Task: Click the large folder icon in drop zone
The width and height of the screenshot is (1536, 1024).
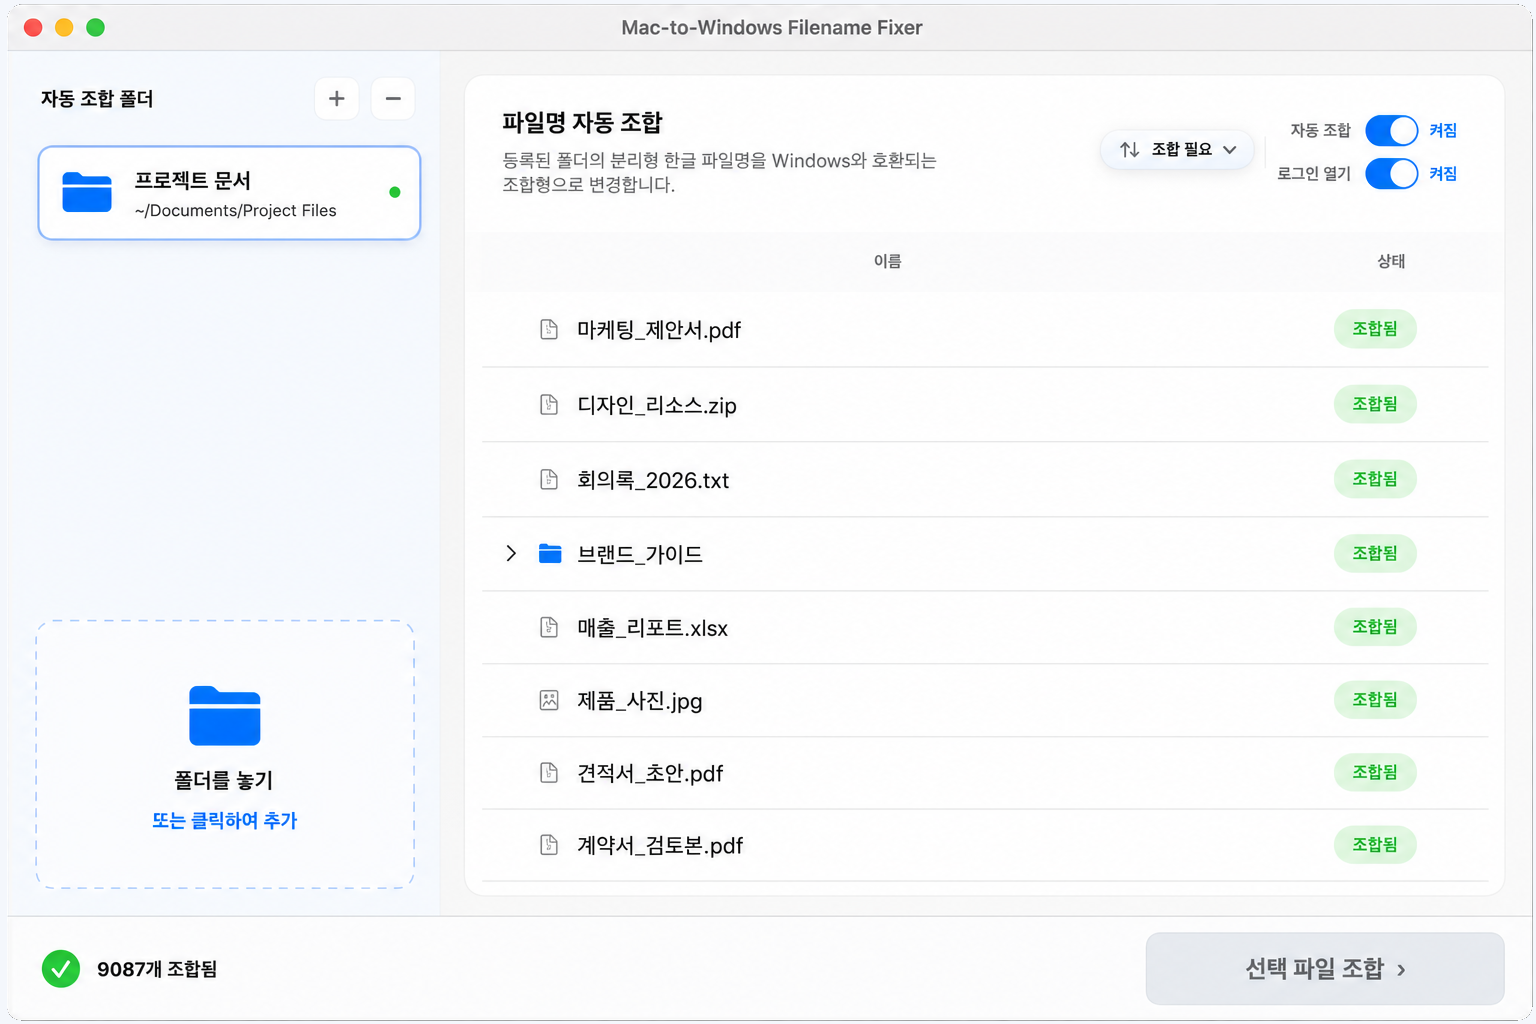Action: [x=225, y=716]
